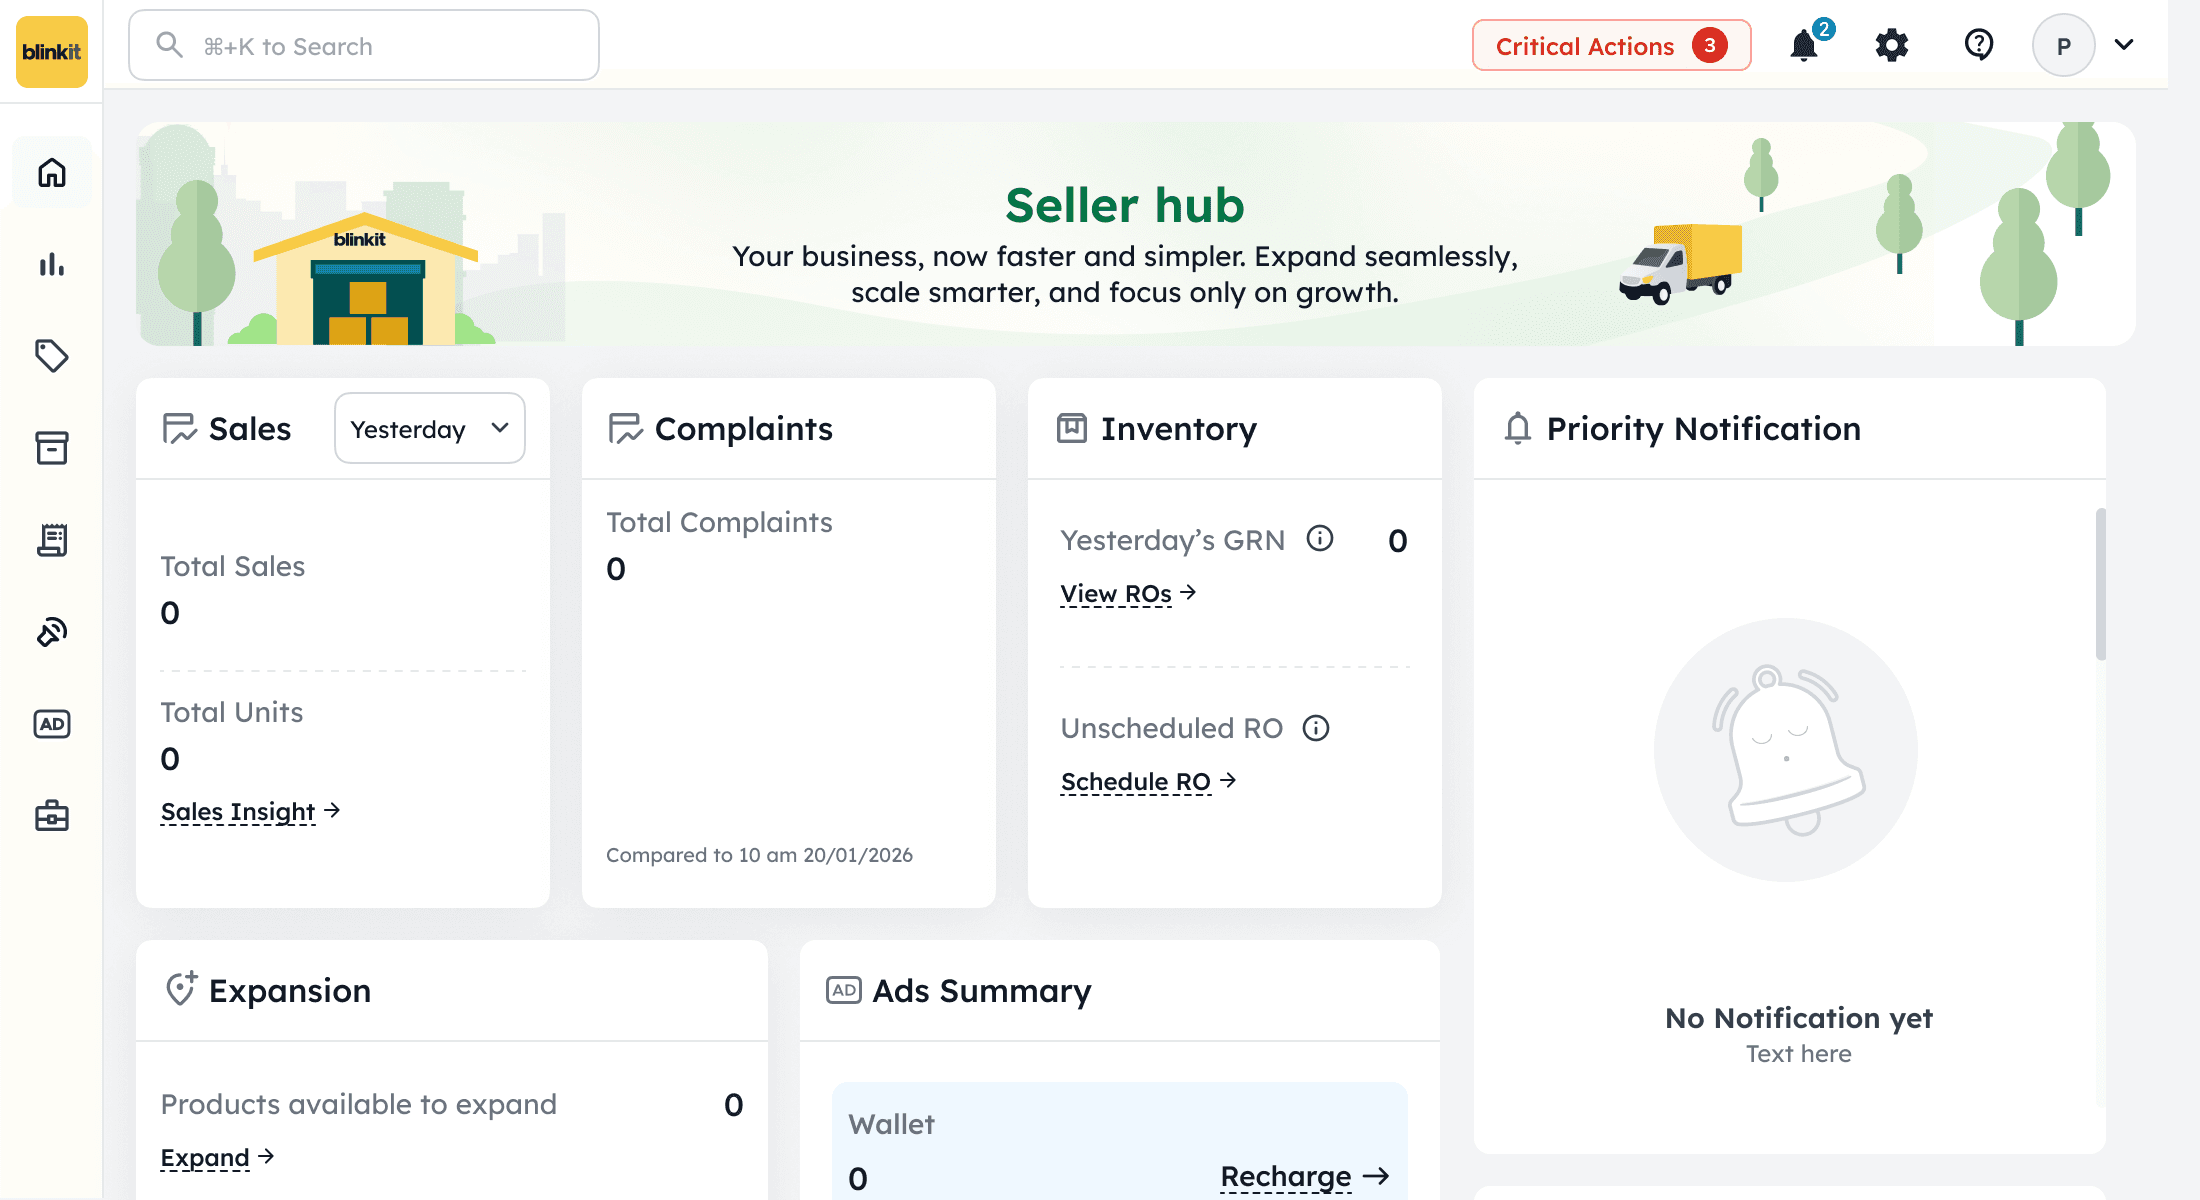Expand the profile menu chevron
The width and height of the screenshot is (2200, 1200).
pyautogui.click(x=2124, y=45)
